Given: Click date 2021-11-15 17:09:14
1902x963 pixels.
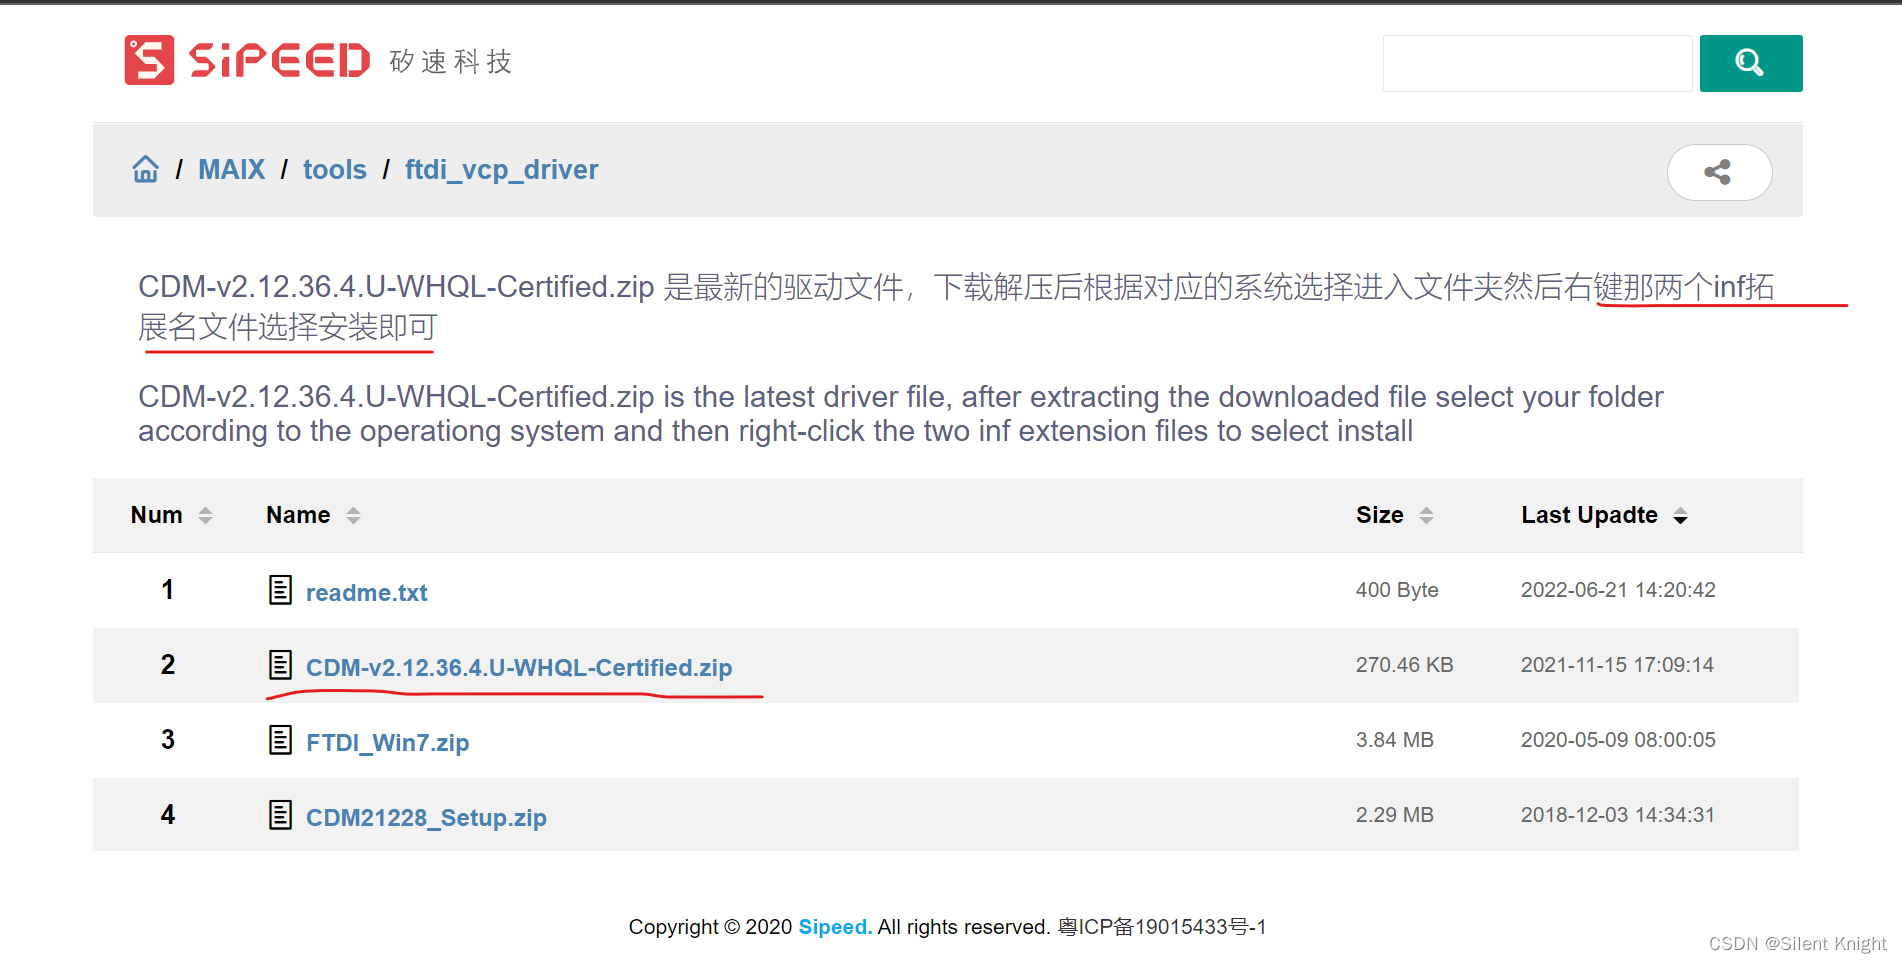Looking at the screenshot, I should 1617,665.
